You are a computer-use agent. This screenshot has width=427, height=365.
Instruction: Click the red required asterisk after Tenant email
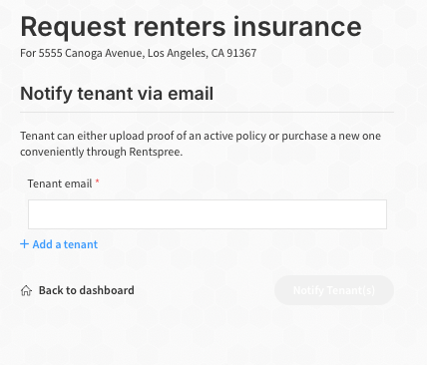click(97, 182)
